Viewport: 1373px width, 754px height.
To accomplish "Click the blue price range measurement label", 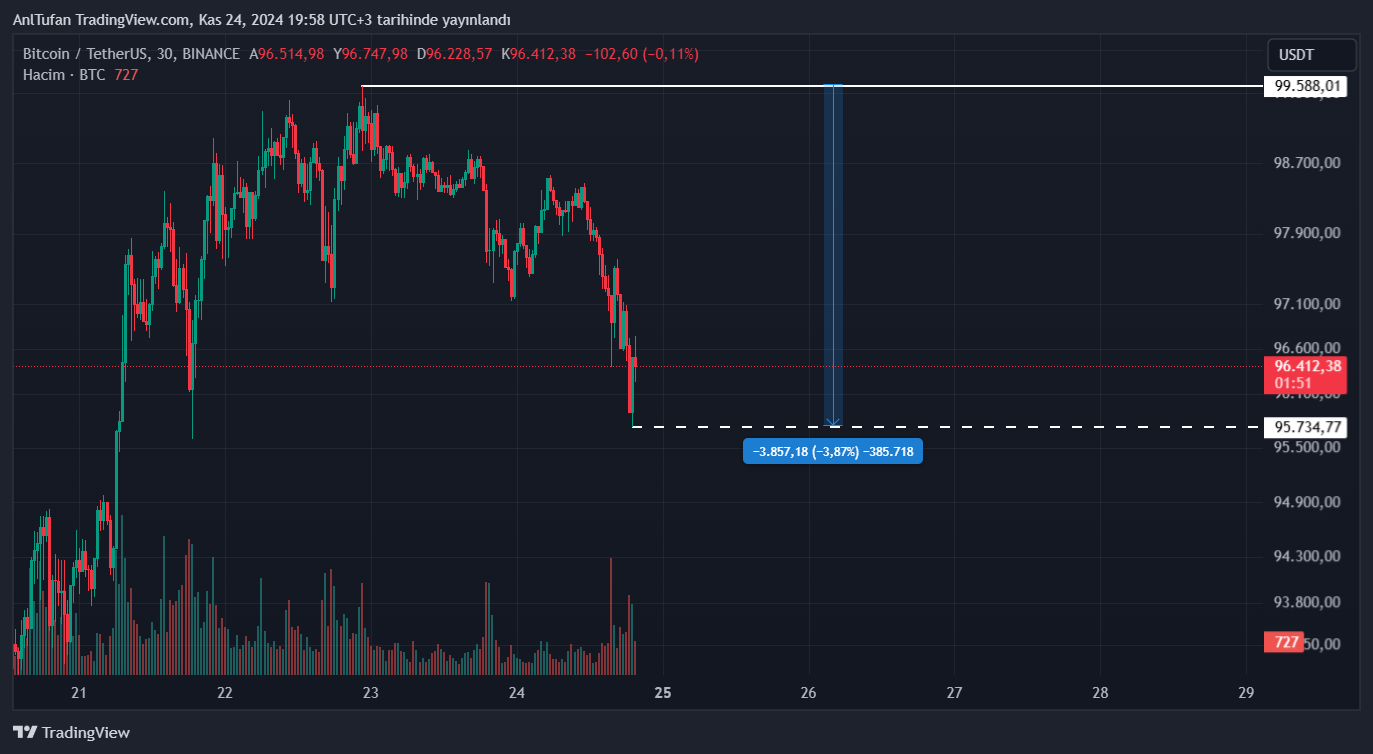I will [x=833, y=452].
